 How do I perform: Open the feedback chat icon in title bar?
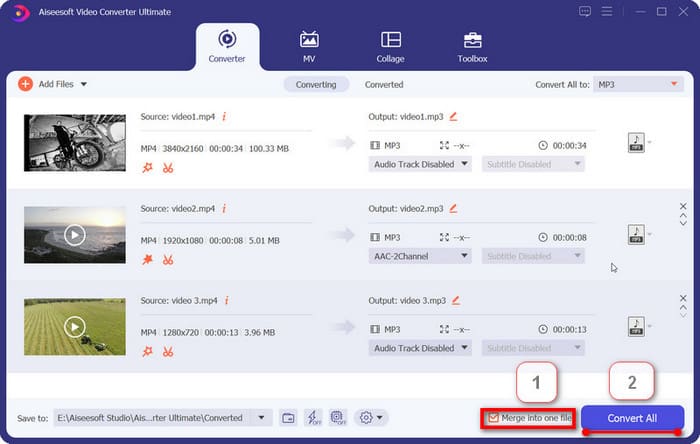(585, 12)
